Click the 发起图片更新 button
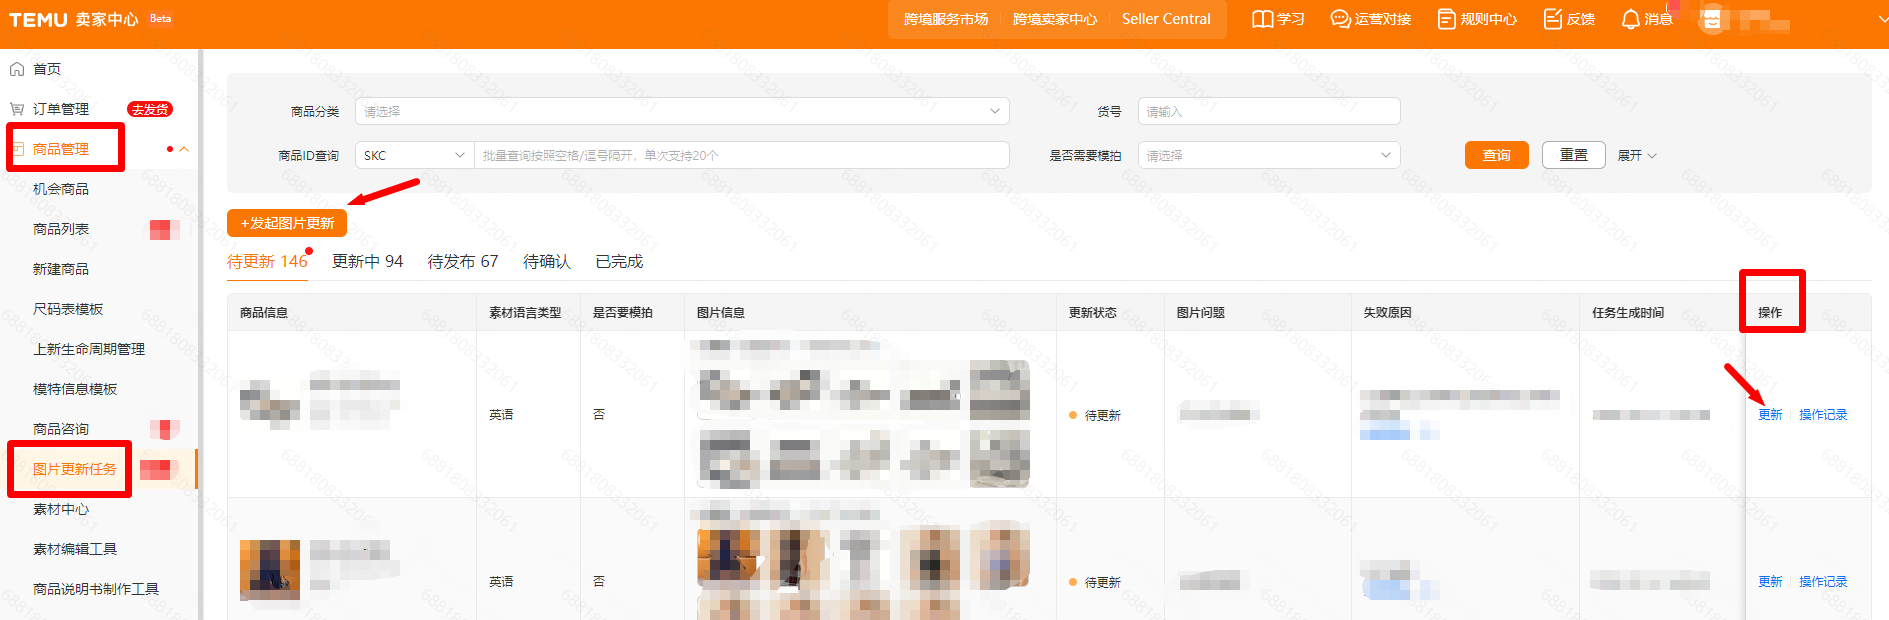The image size is (1889, 620). [287, 223]
